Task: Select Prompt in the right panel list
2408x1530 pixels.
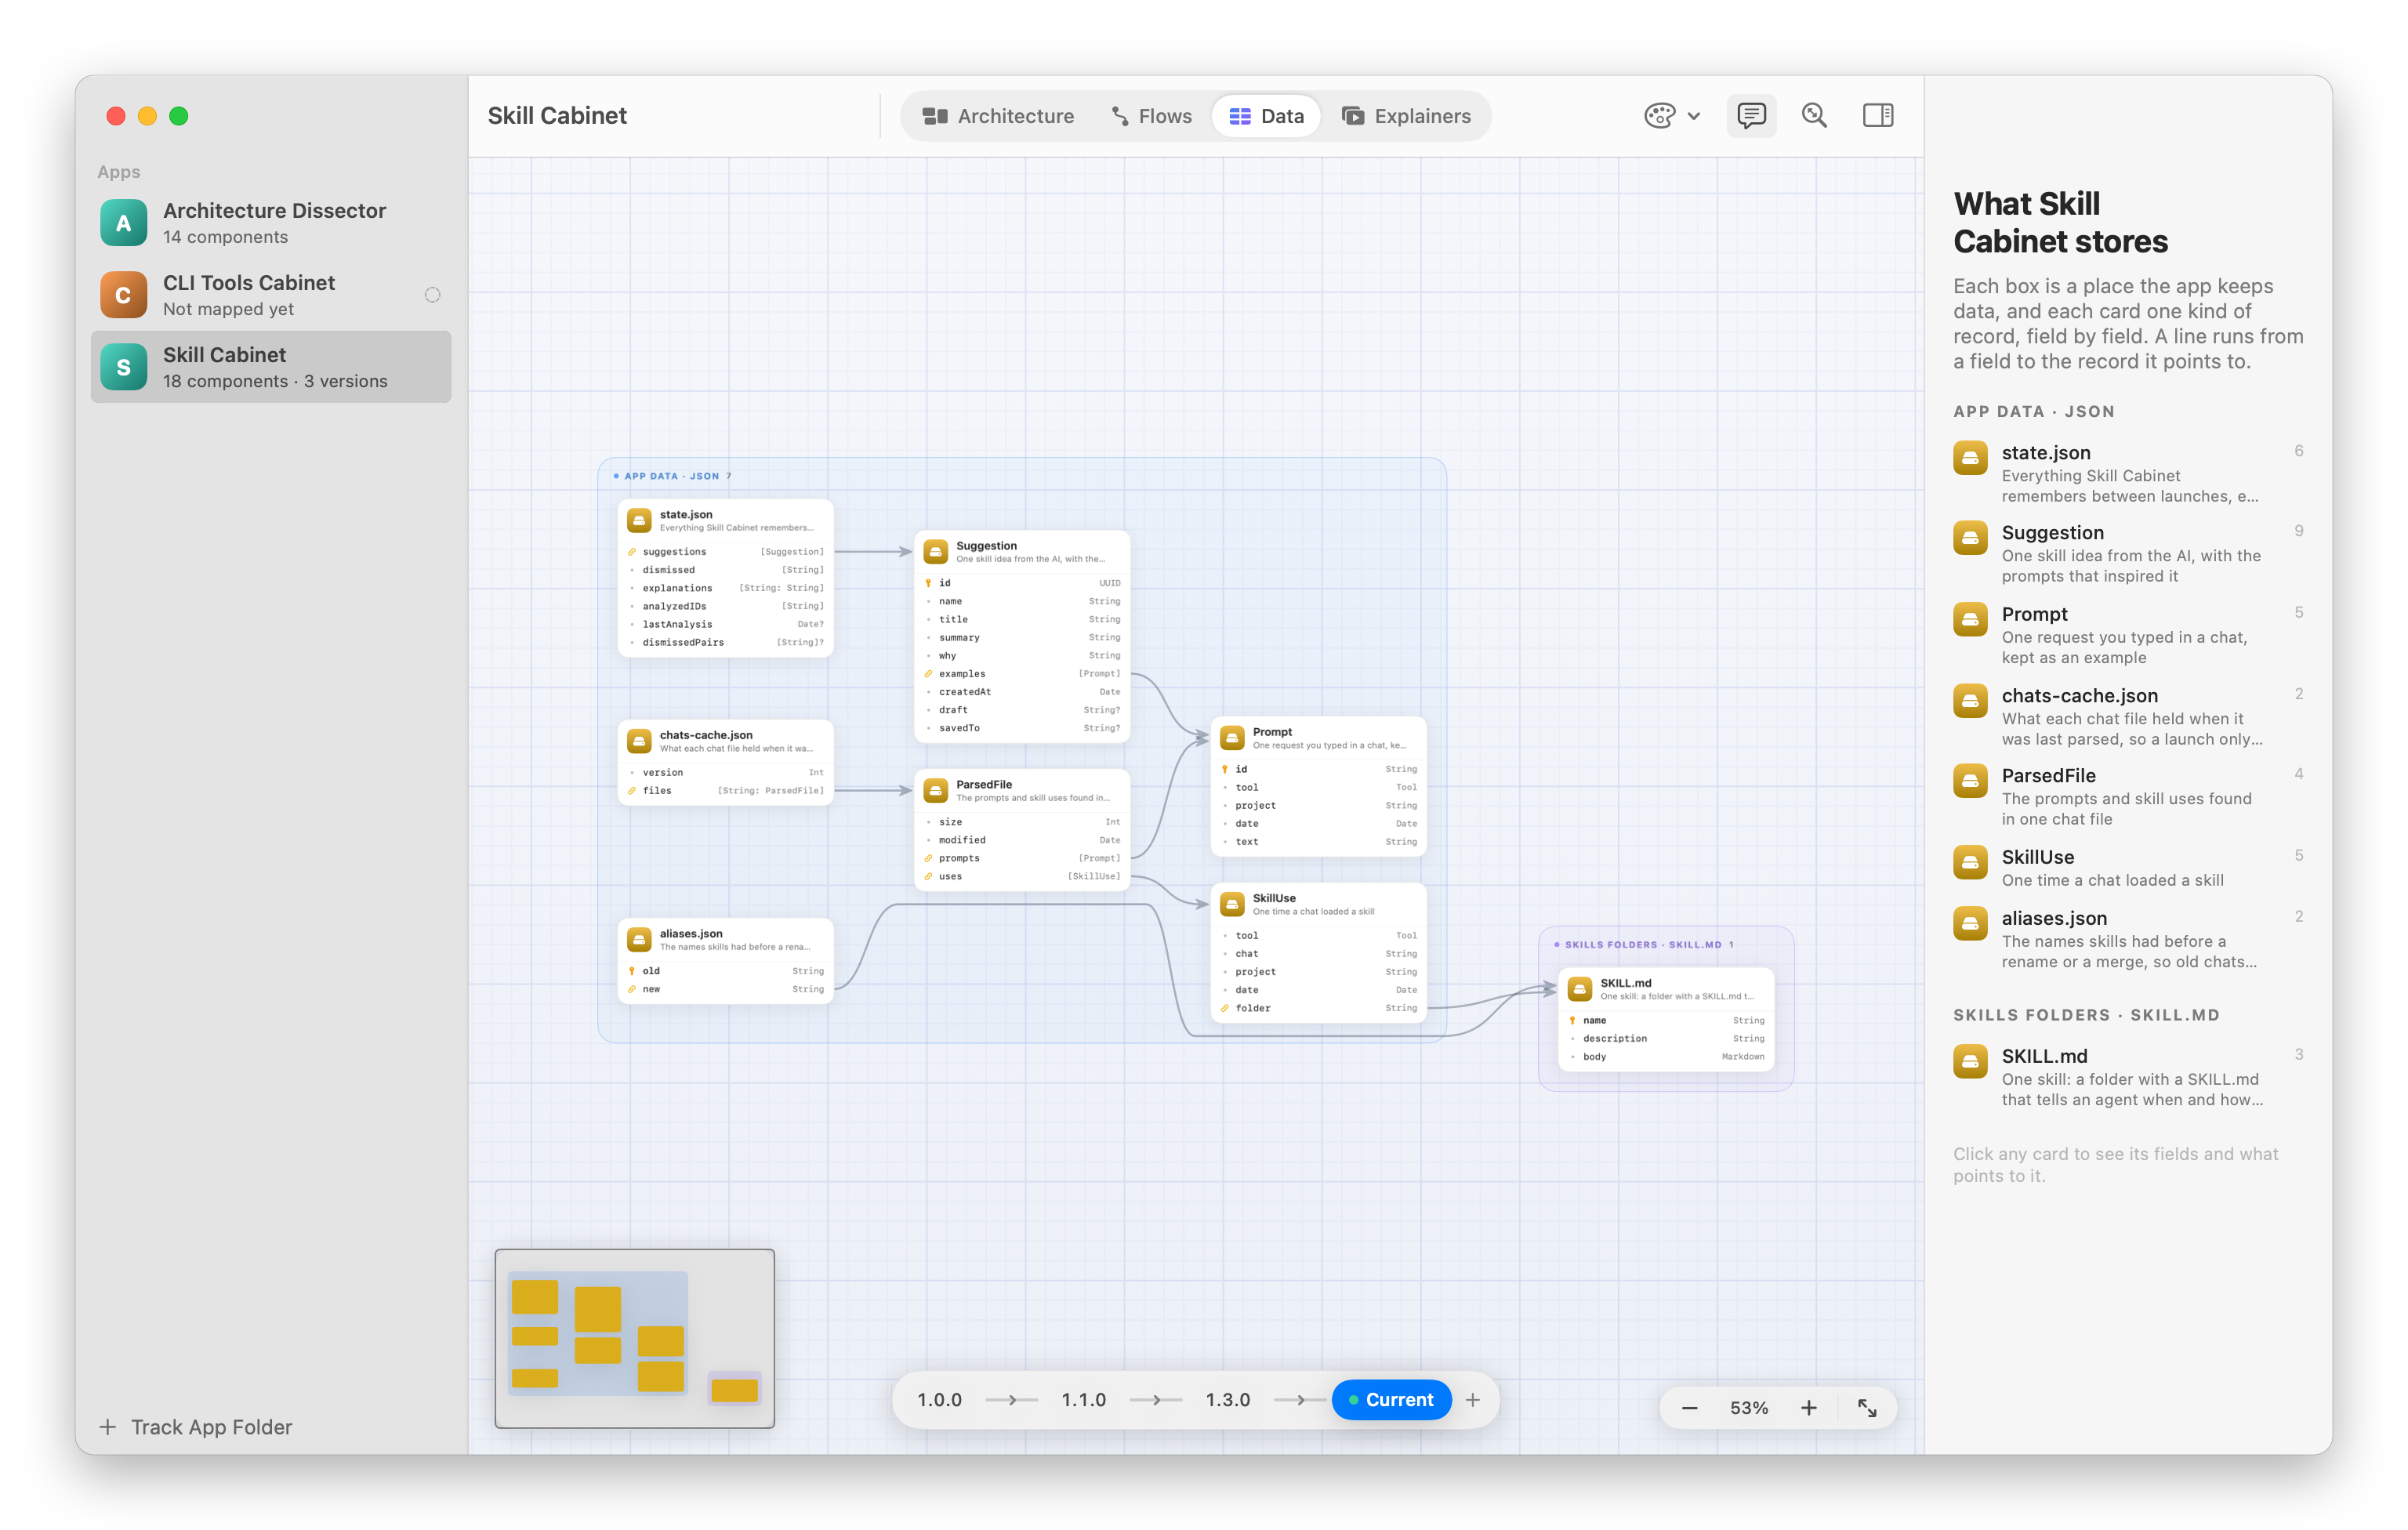Action: 2128,635
